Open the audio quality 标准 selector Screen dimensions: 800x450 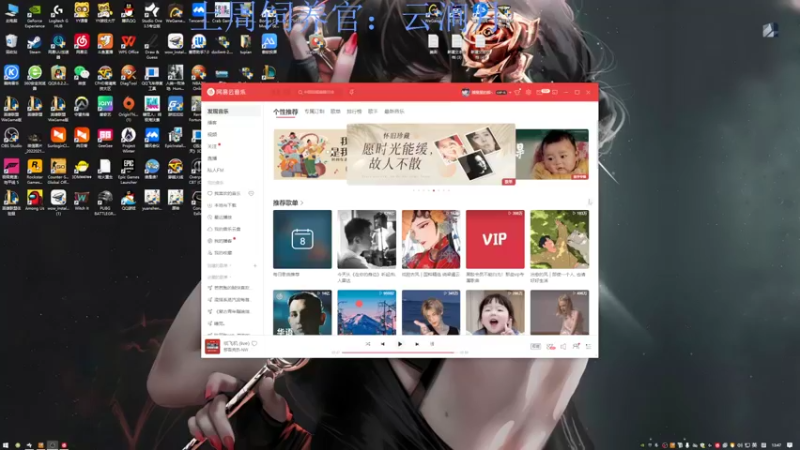(535, 346)
